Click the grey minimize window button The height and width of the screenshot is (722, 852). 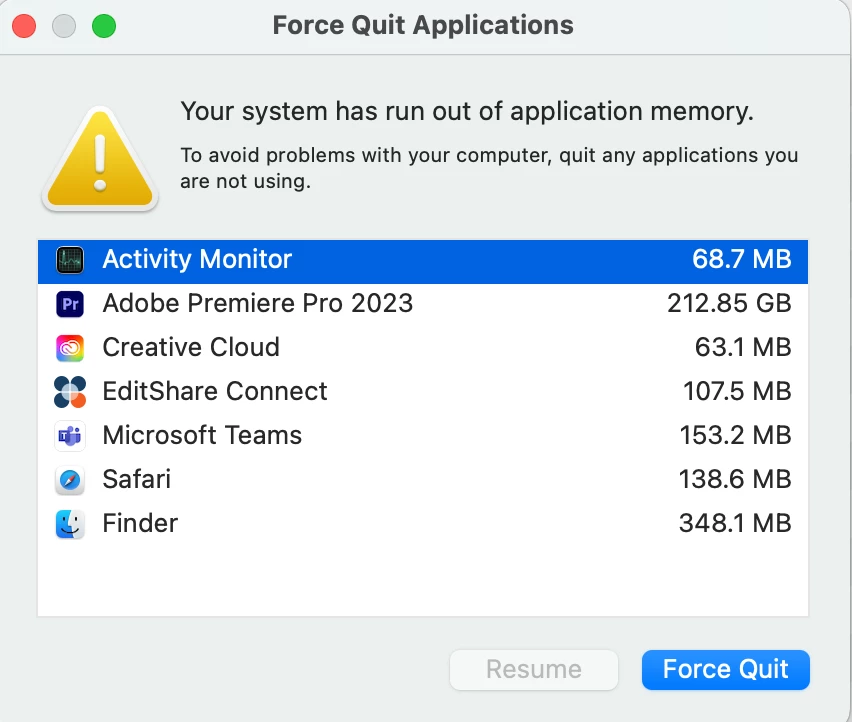click(x=64, y=26)
